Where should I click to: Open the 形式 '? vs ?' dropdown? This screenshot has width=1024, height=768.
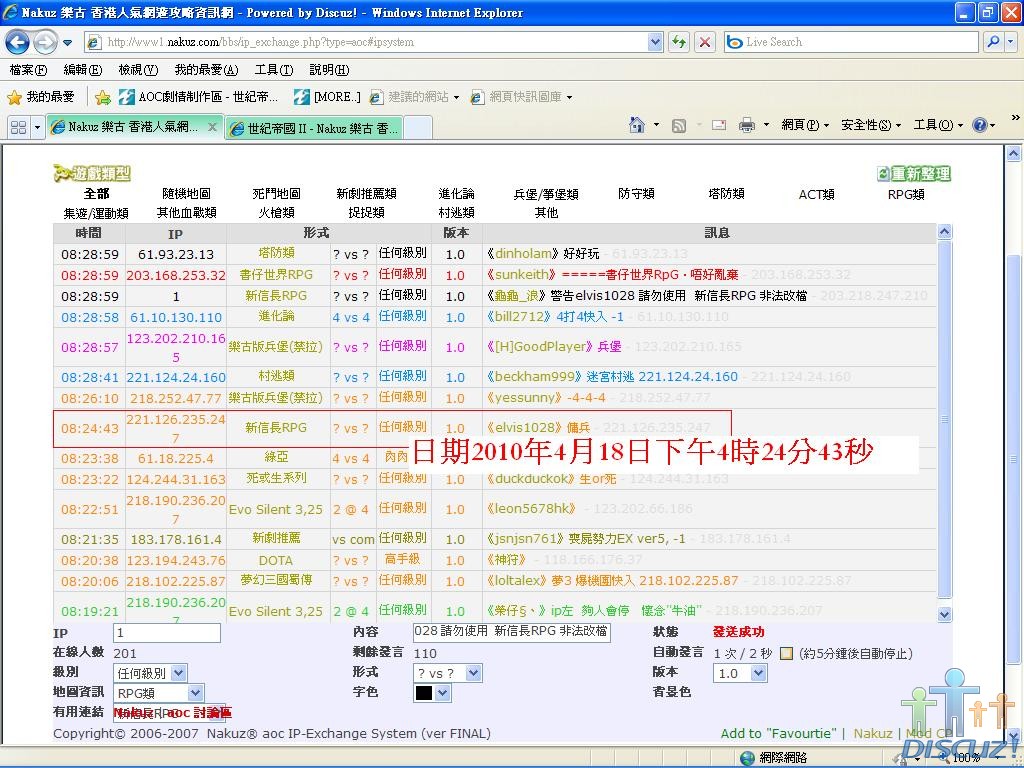tap(447, 674)
